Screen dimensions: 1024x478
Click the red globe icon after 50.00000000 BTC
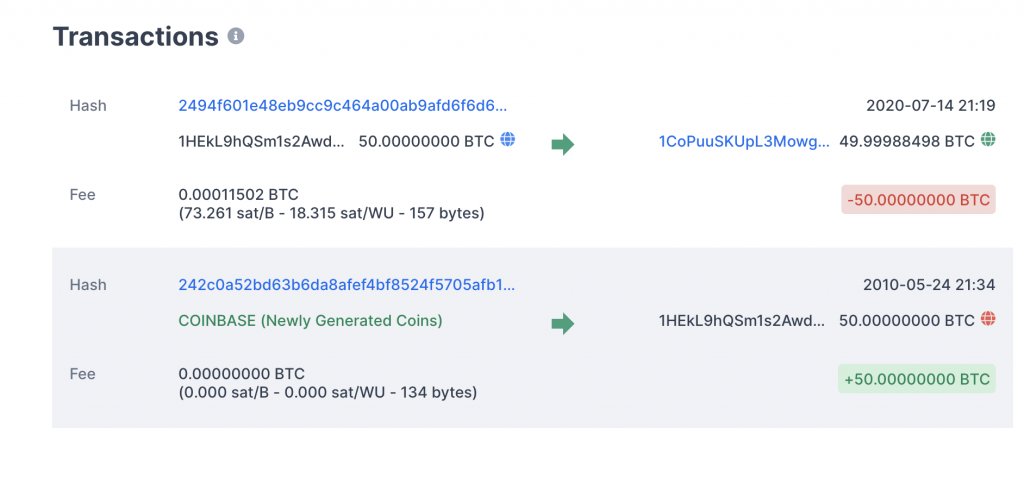click(x=988, y=320)
